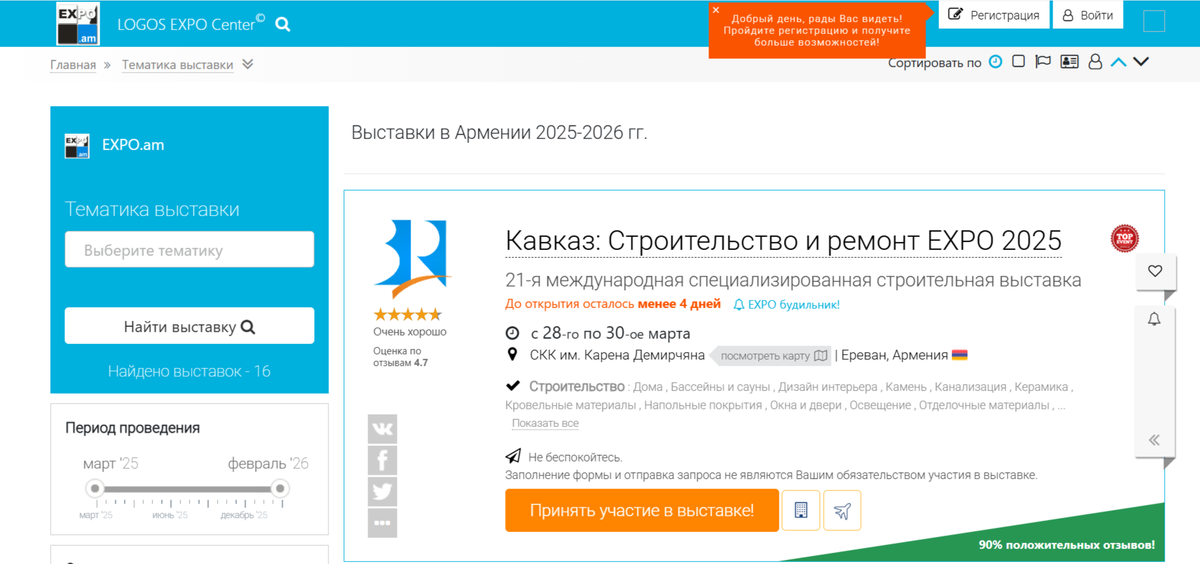The height and width of the screenshot is (564, 1200).
Task: Collapse side panel with double-left chevron
Action: click(1155, 440)
